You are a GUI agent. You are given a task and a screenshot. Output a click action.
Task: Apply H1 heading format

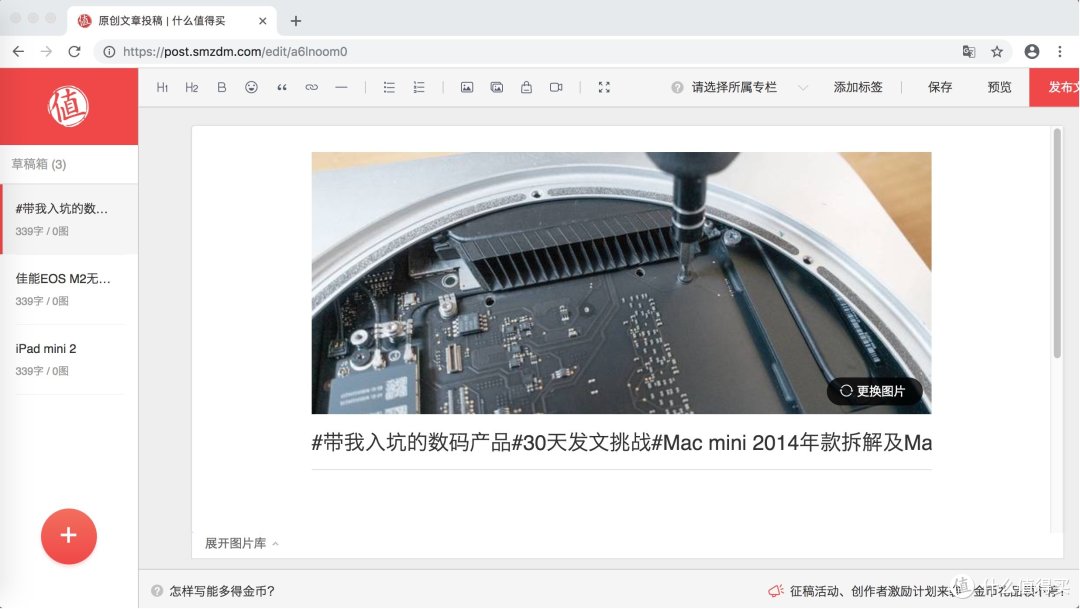click(x=163, y=87)
